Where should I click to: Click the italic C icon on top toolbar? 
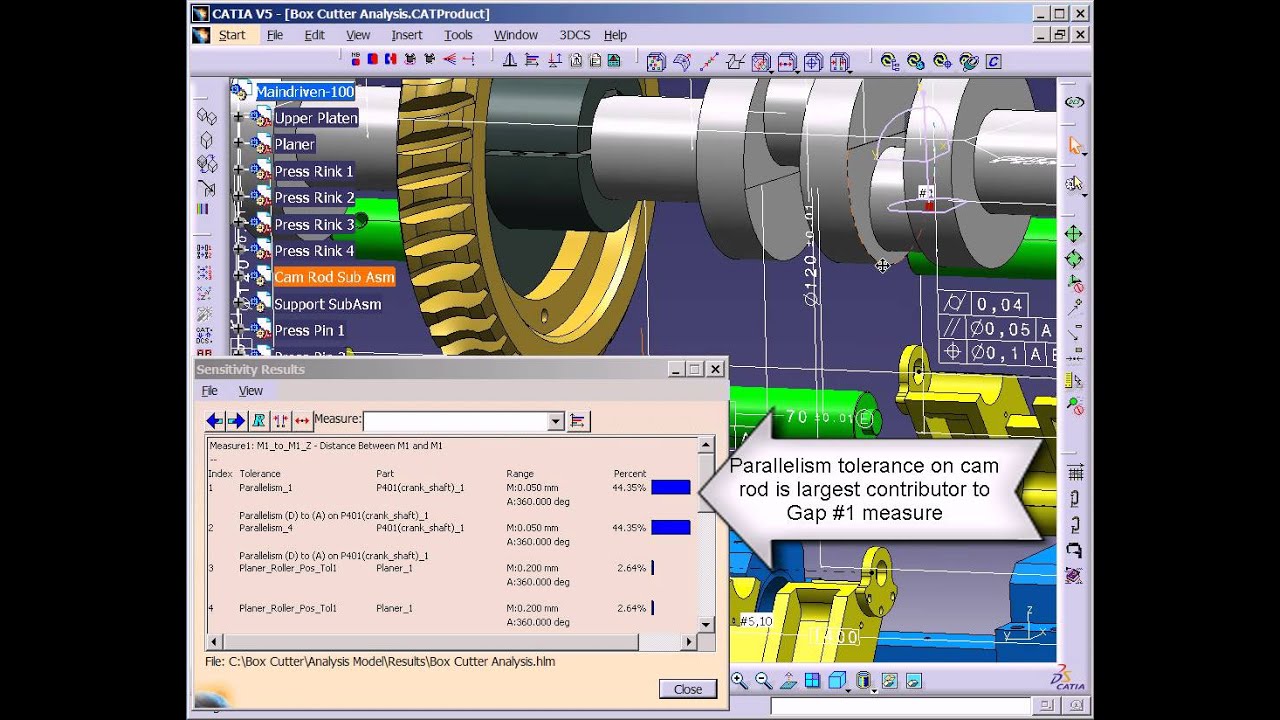tap(993, 61)
